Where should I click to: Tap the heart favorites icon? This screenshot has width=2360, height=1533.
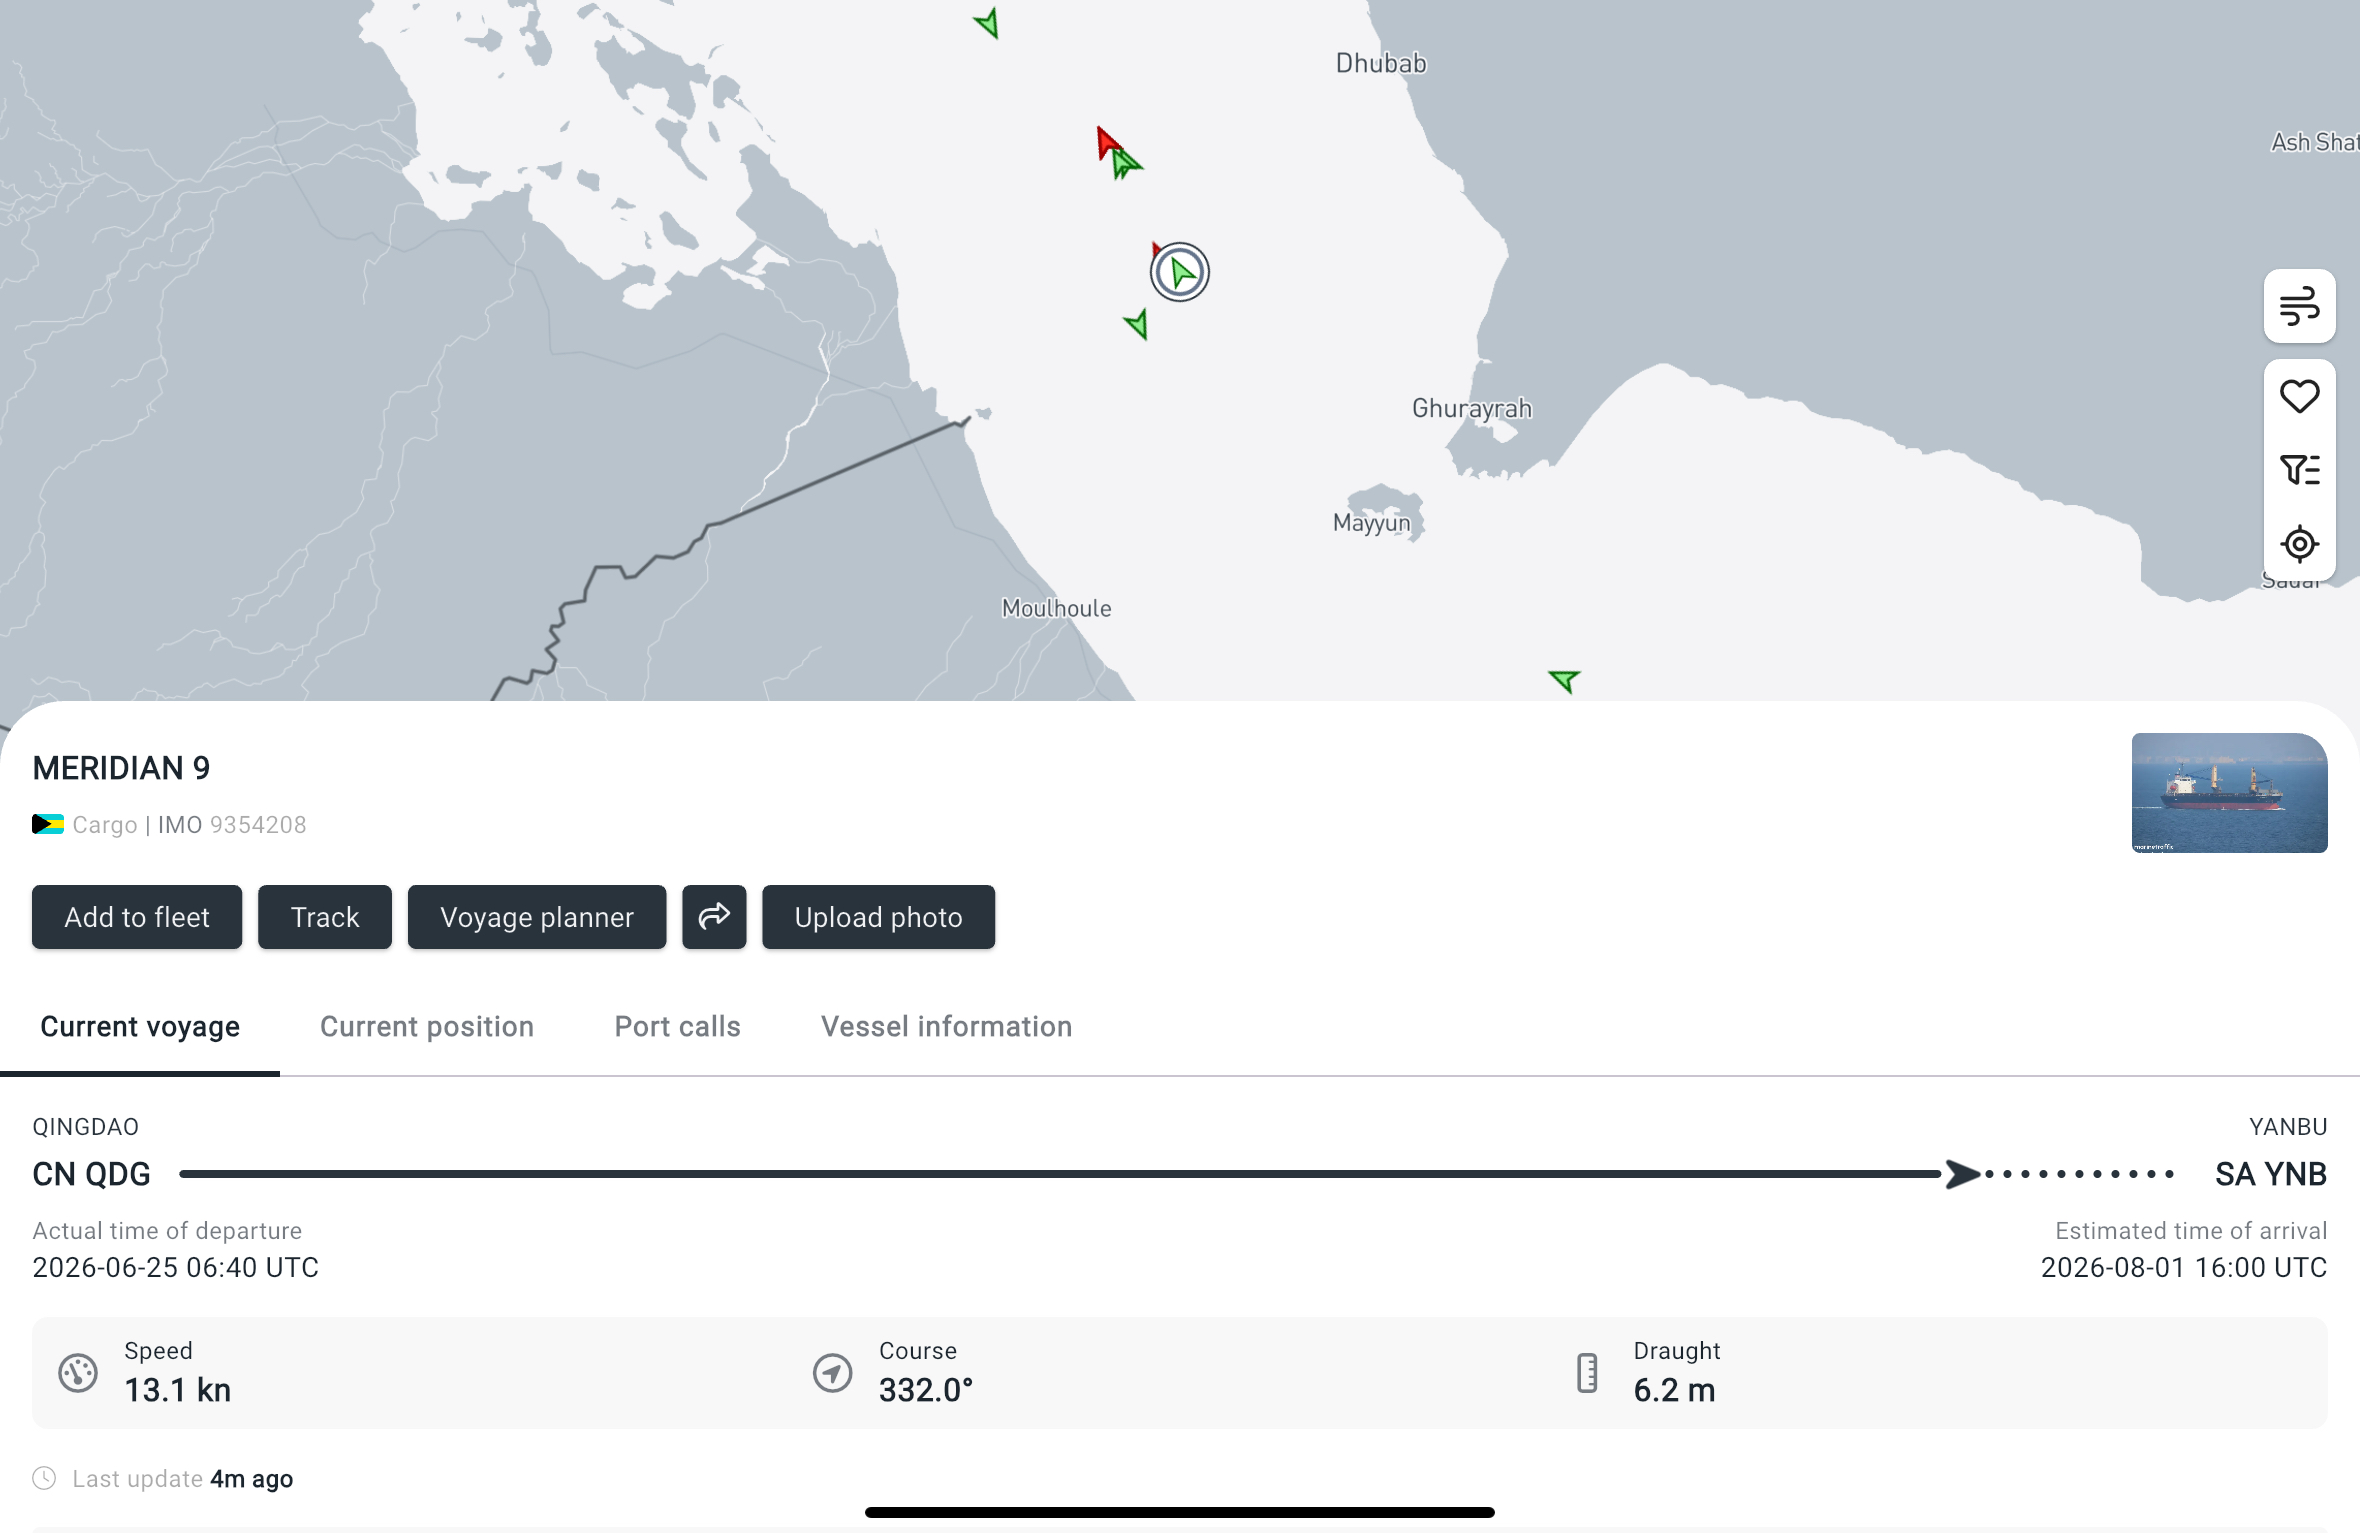[2299, 396]
